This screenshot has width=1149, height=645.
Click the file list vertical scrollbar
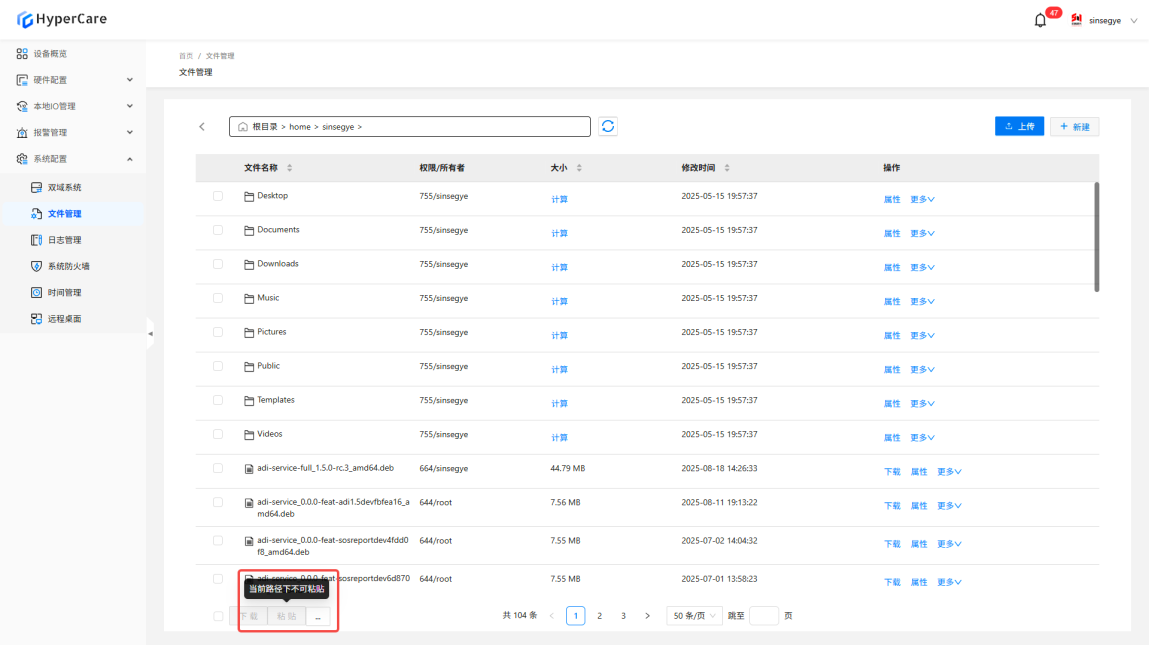click(1097, 237)
